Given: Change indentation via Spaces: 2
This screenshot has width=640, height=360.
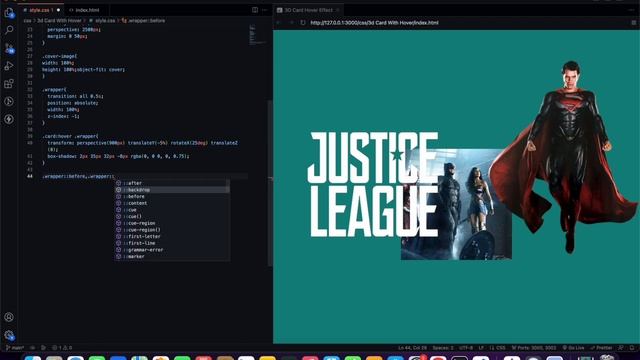Looking at the screenshot, I should tap(443, 348).
